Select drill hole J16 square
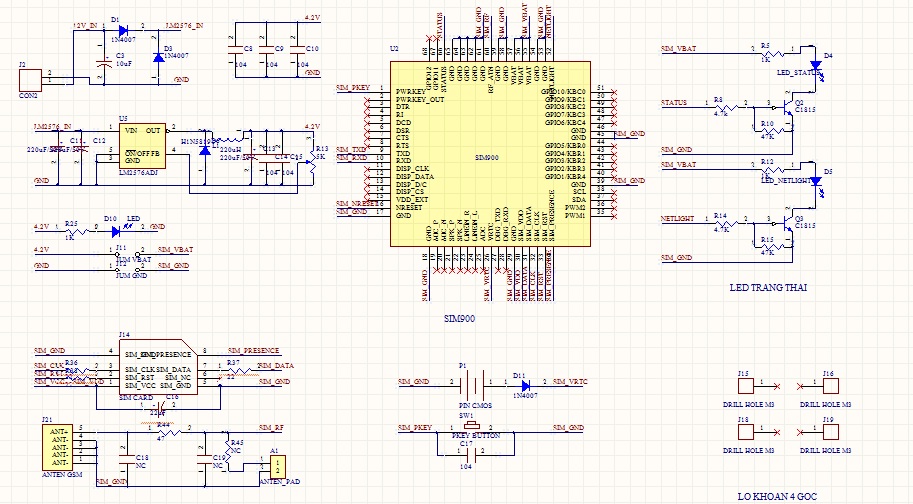 point(831,386)
